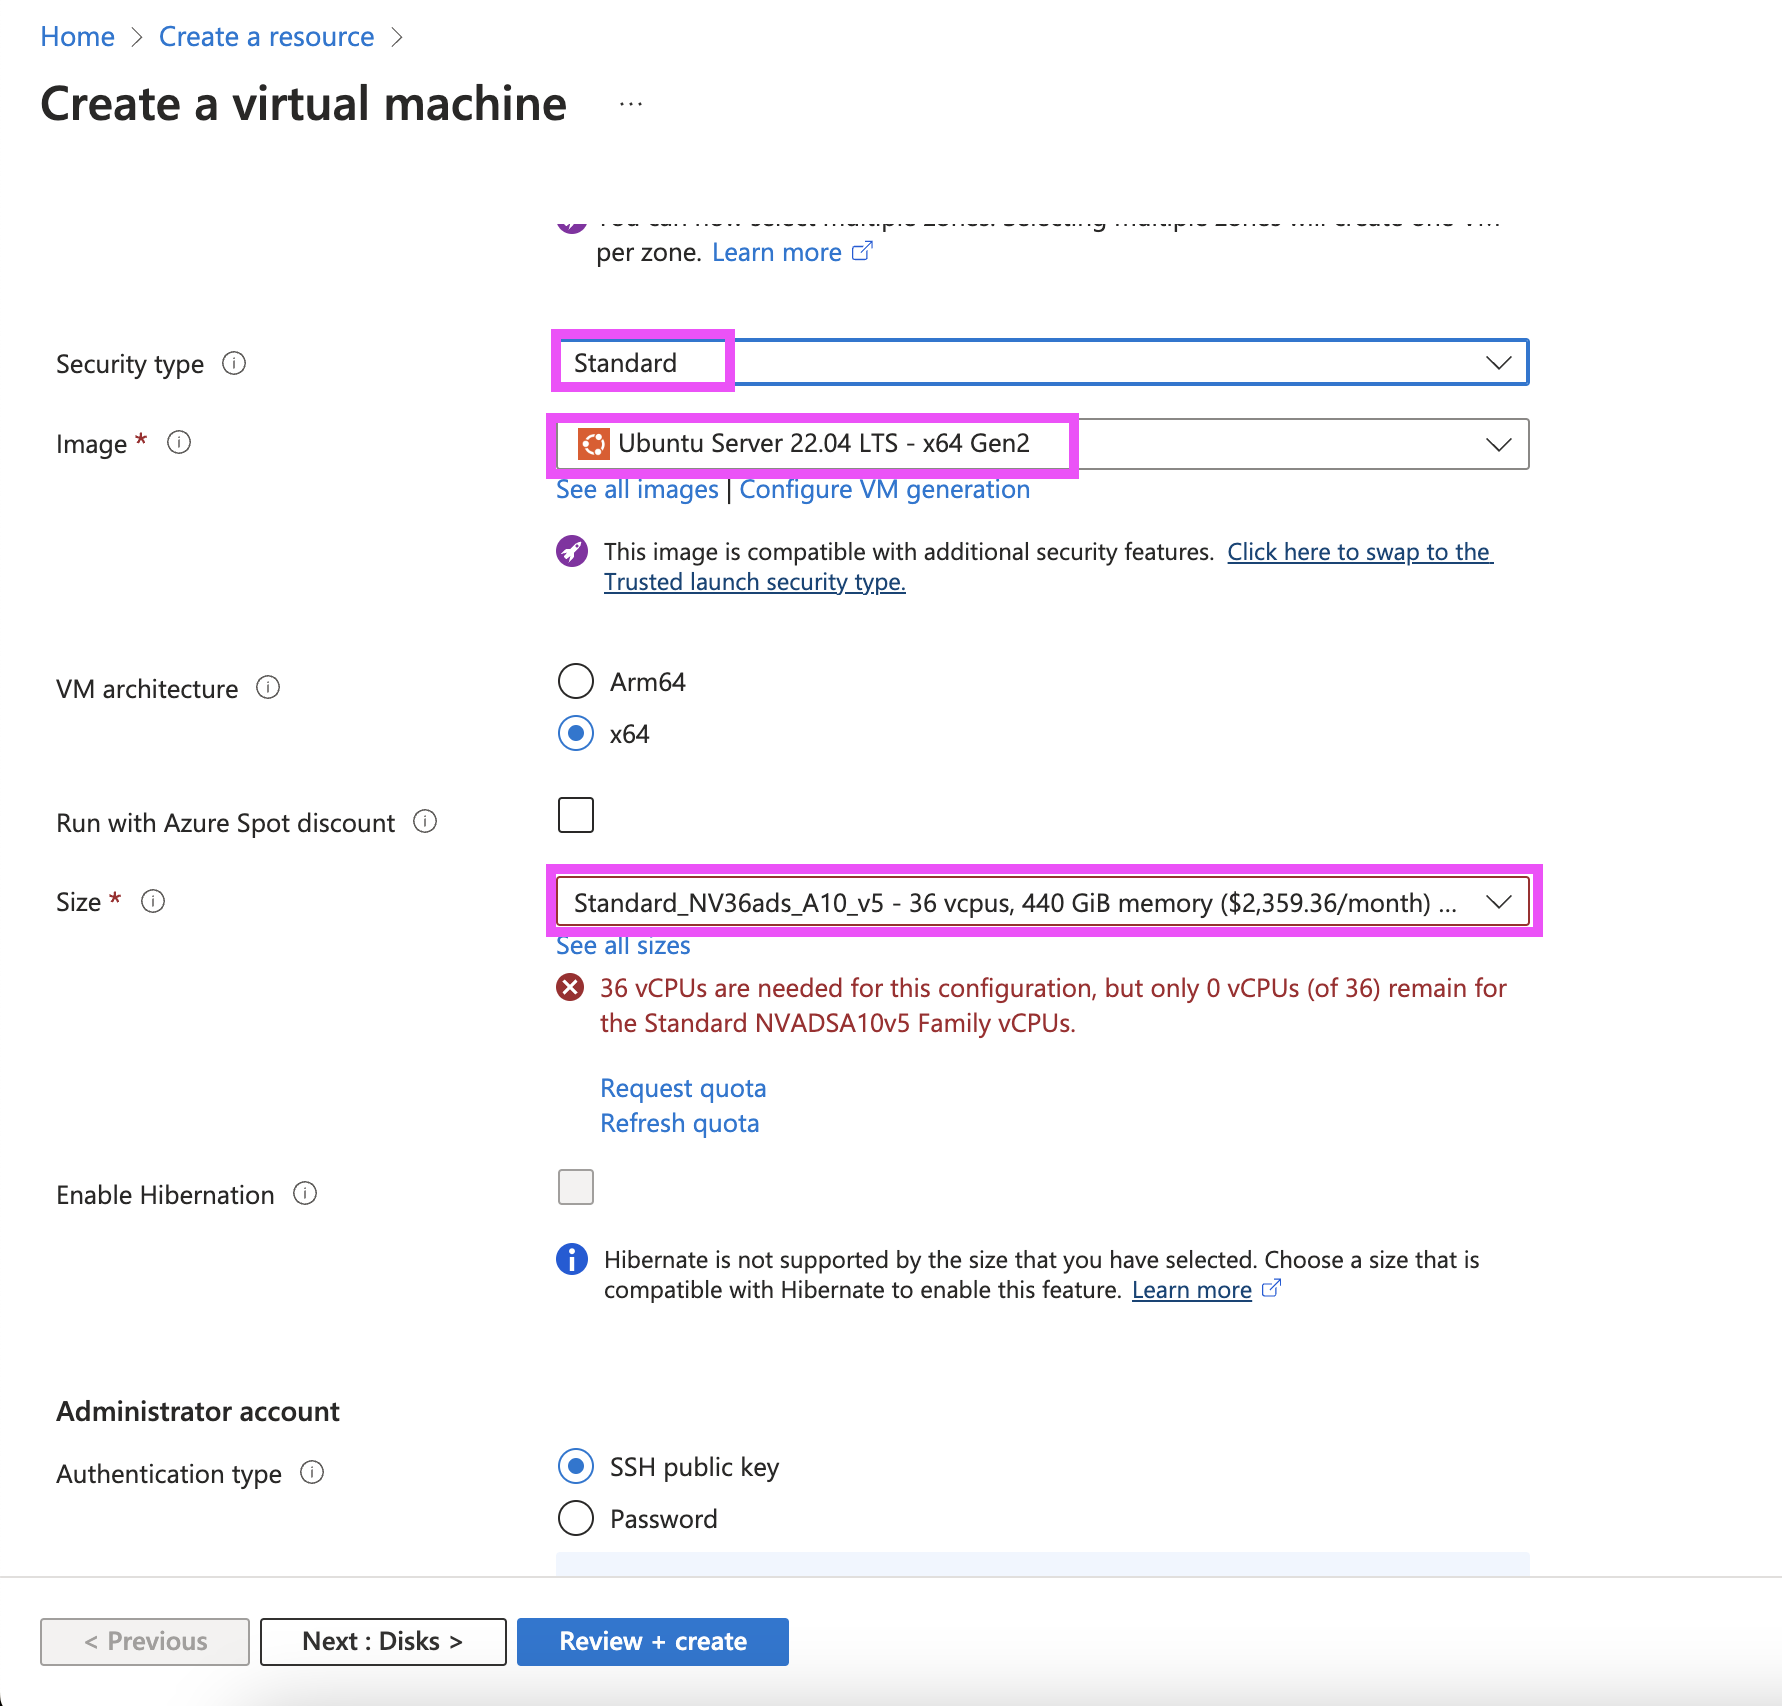Click external link icon after zones Learn more
Screen dimensions: 1782x1706
point(862,251)
